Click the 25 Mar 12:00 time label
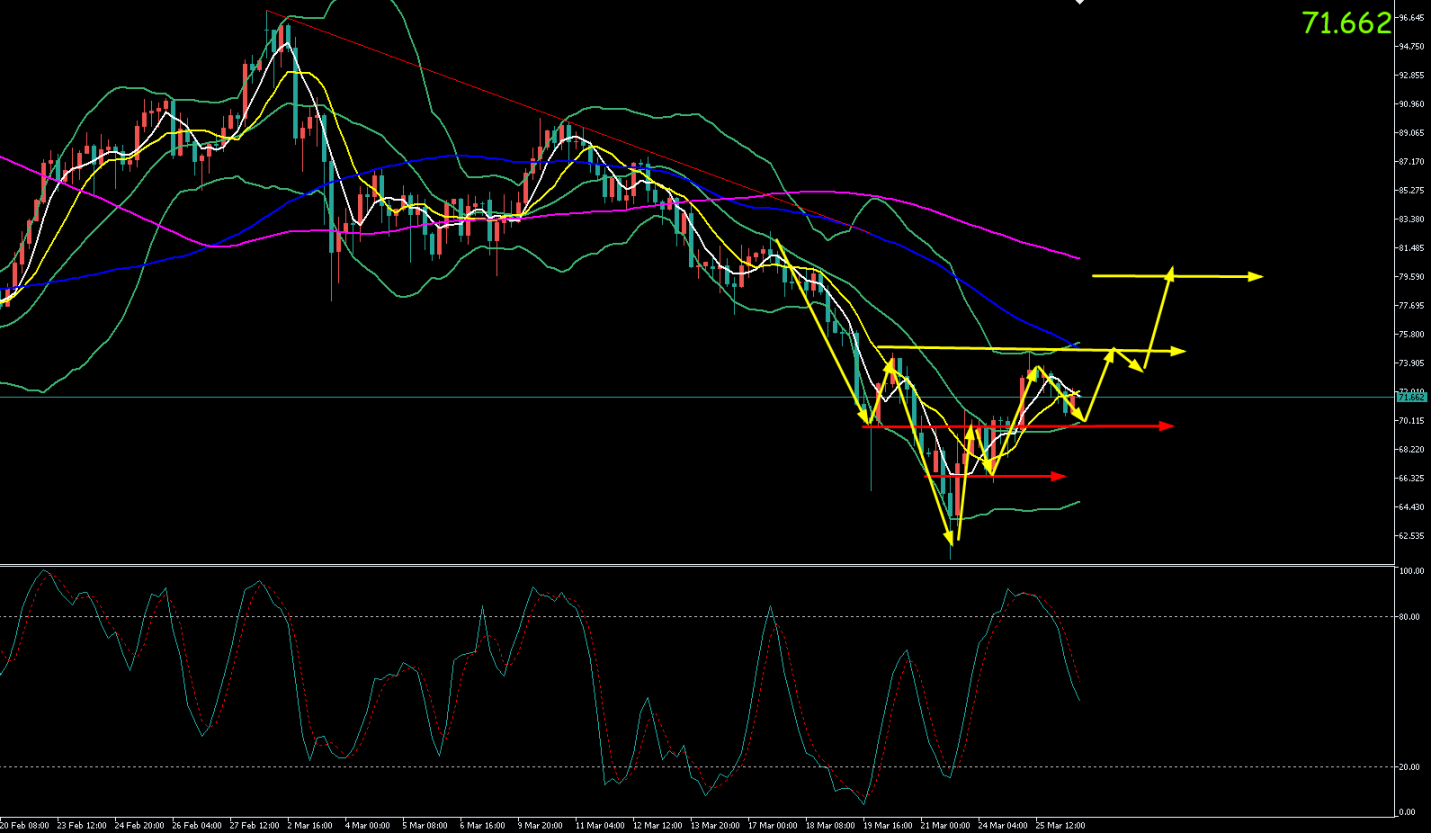Viewport: 1431px width, 833px height. pos(1060,826)
